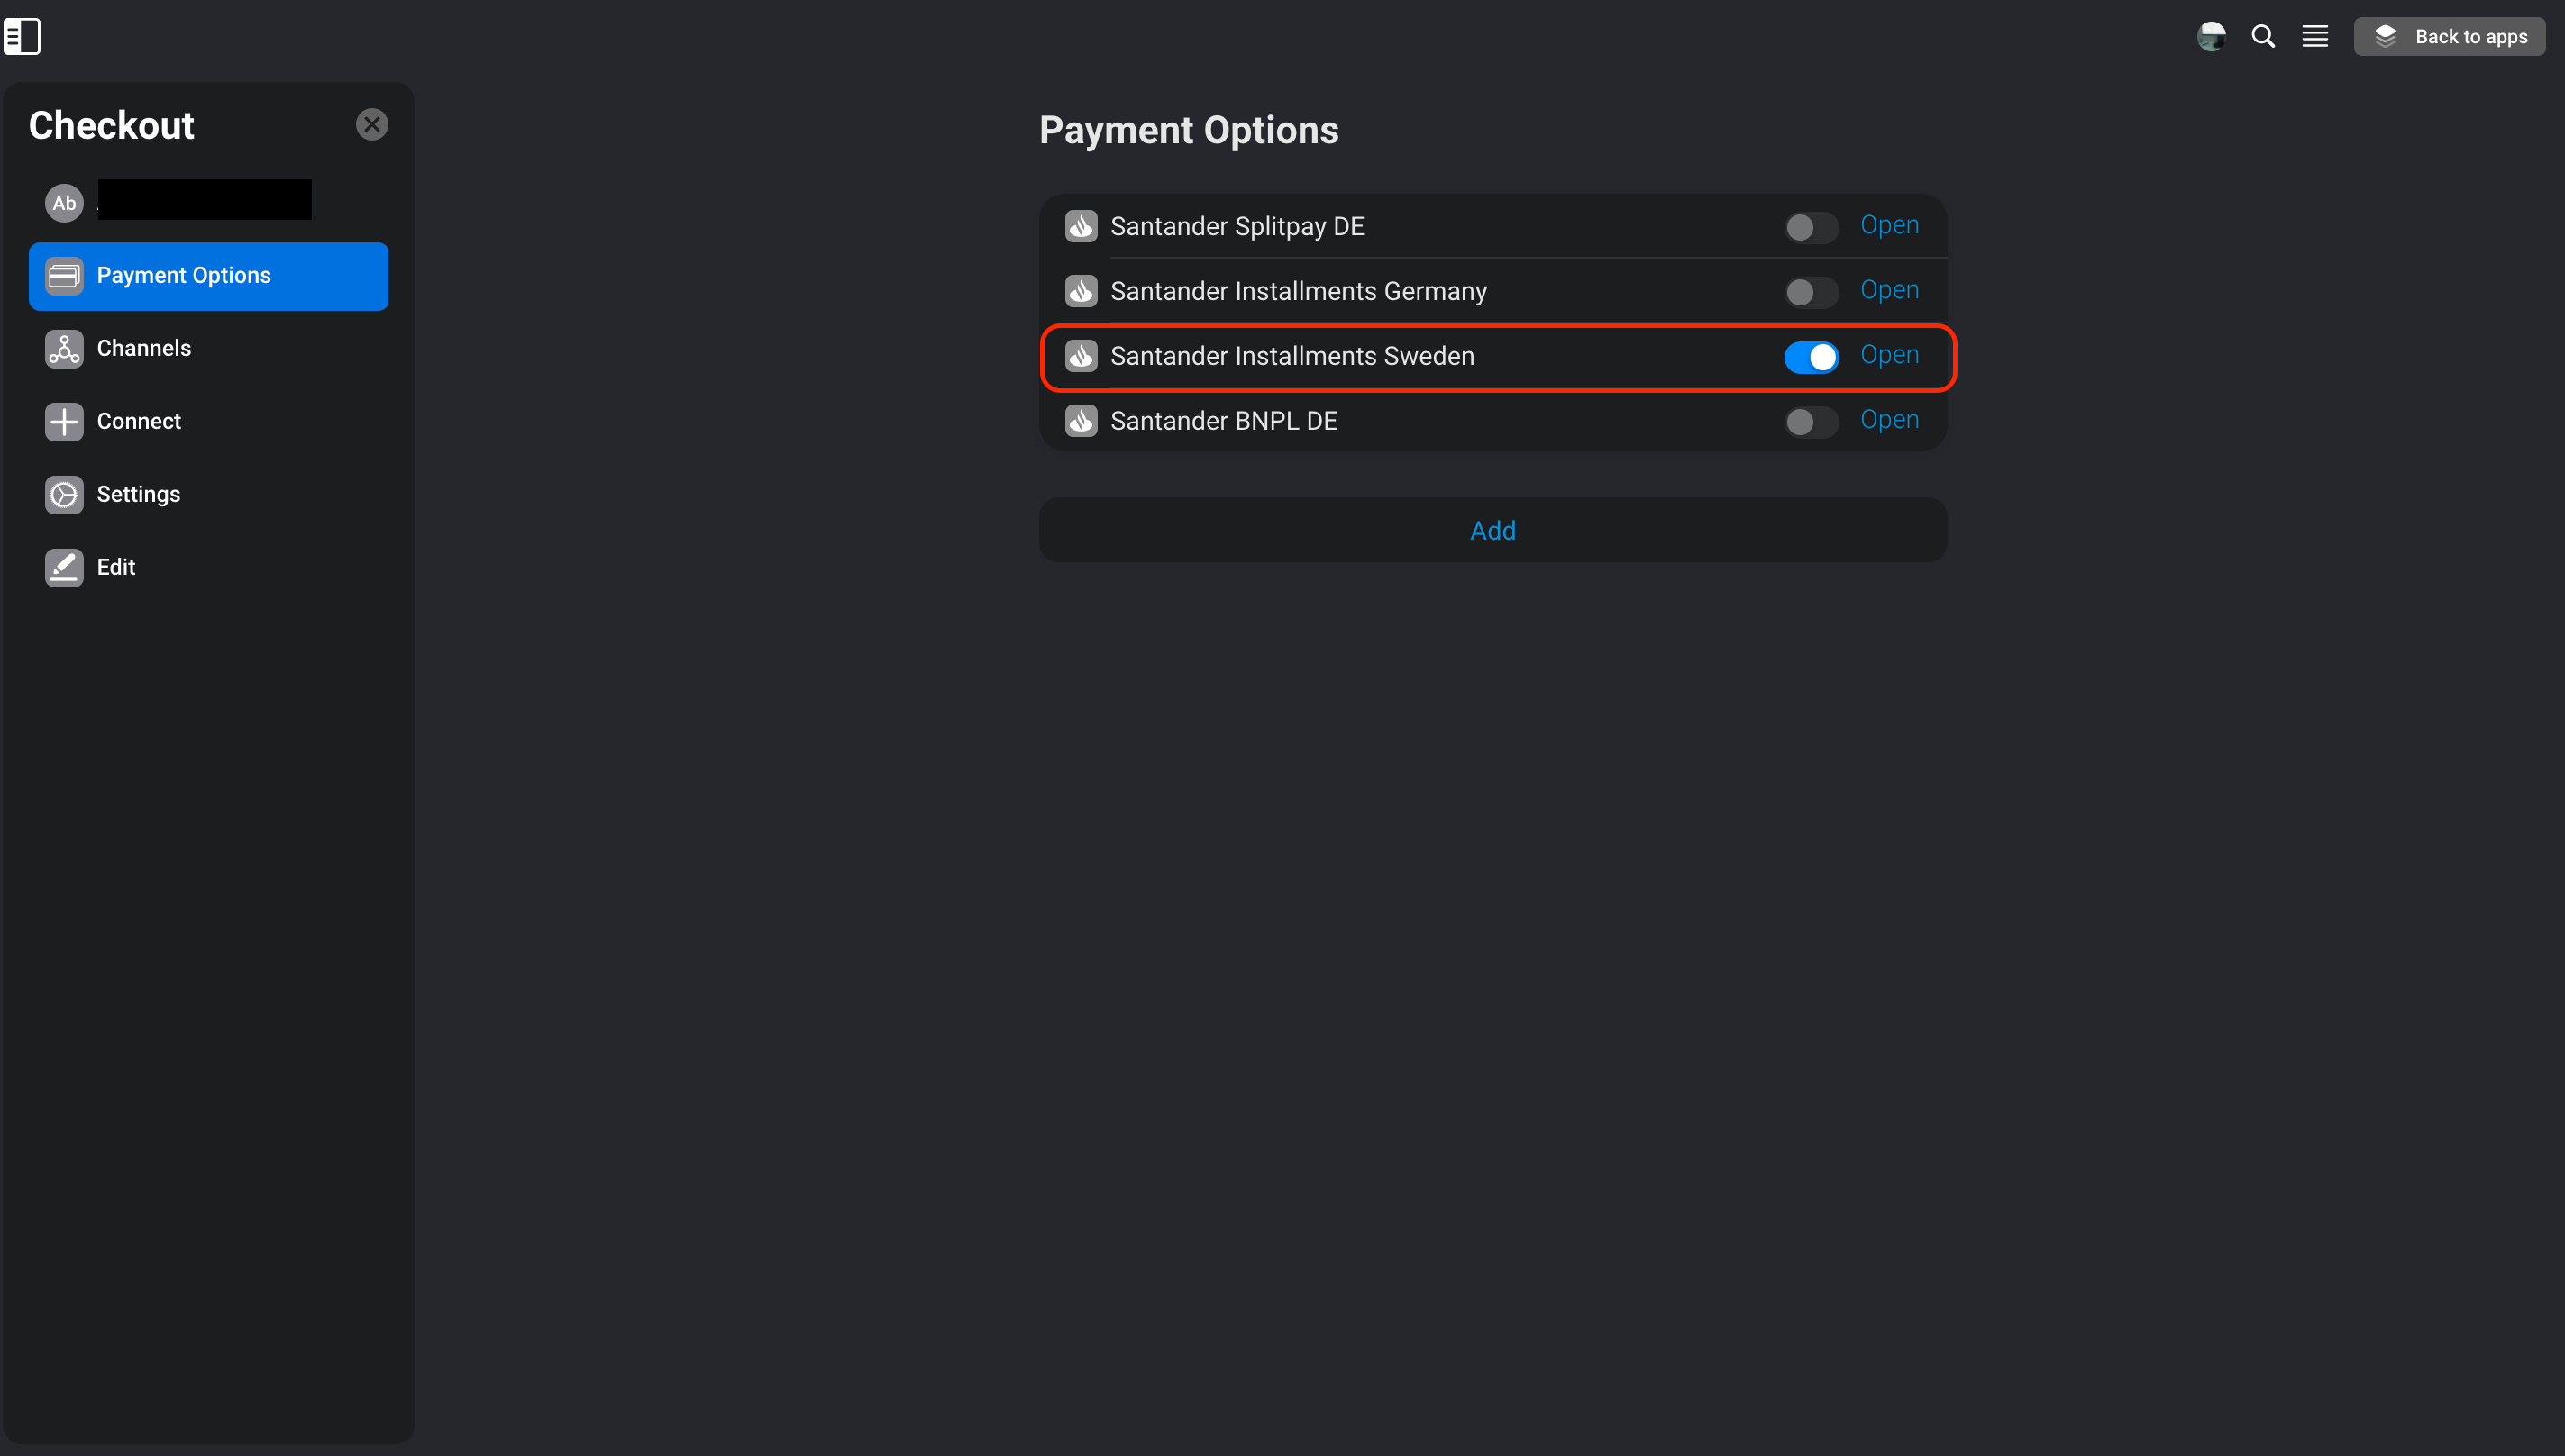Disable Santander Installments Sweden toggle

(1811, 357)
